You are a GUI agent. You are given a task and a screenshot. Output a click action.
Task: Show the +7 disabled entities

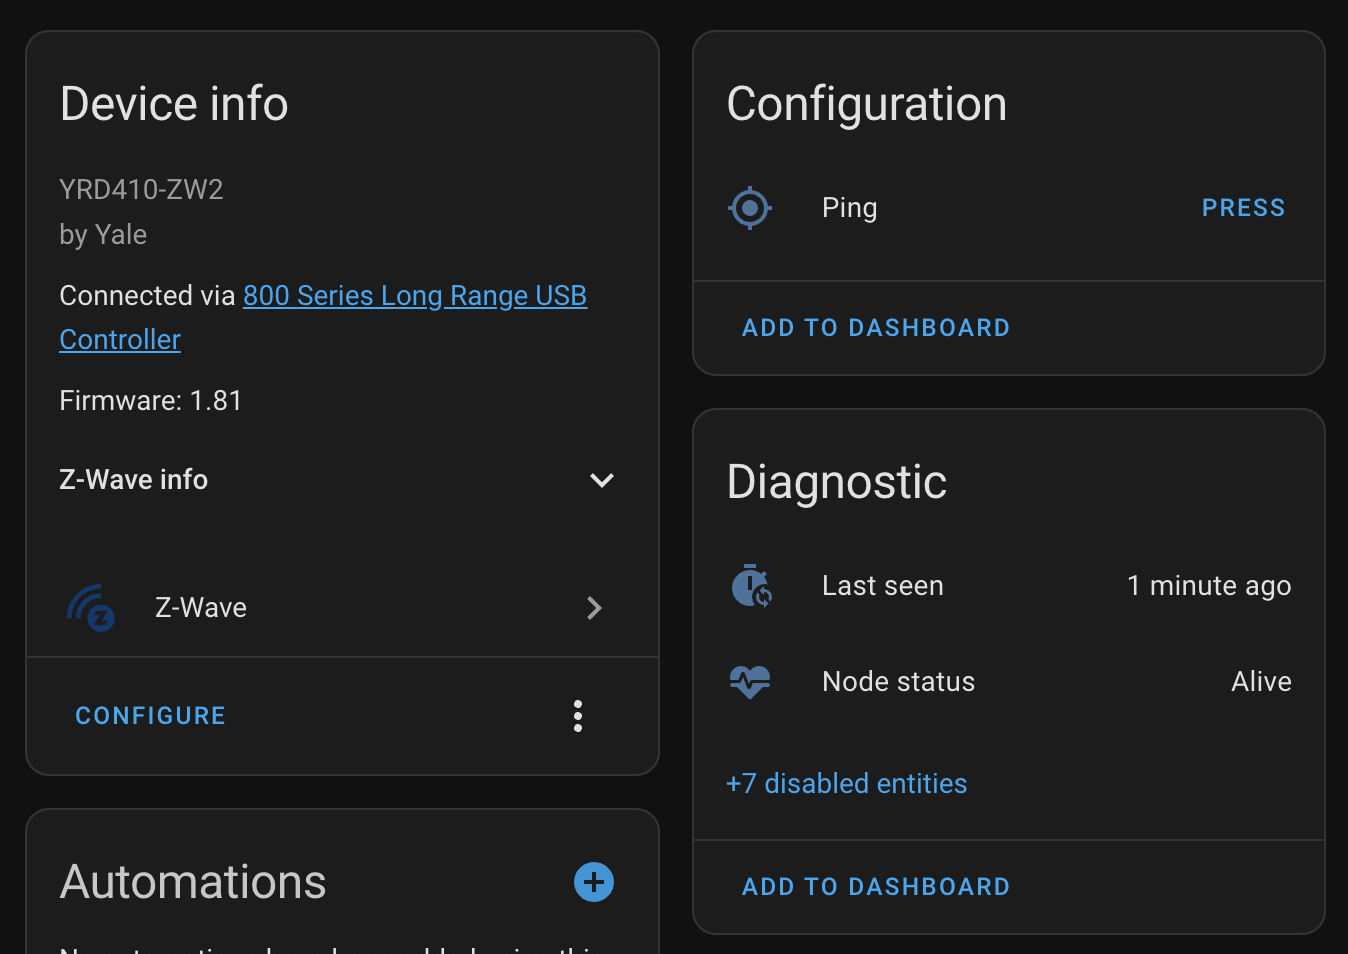coord(847,783)
